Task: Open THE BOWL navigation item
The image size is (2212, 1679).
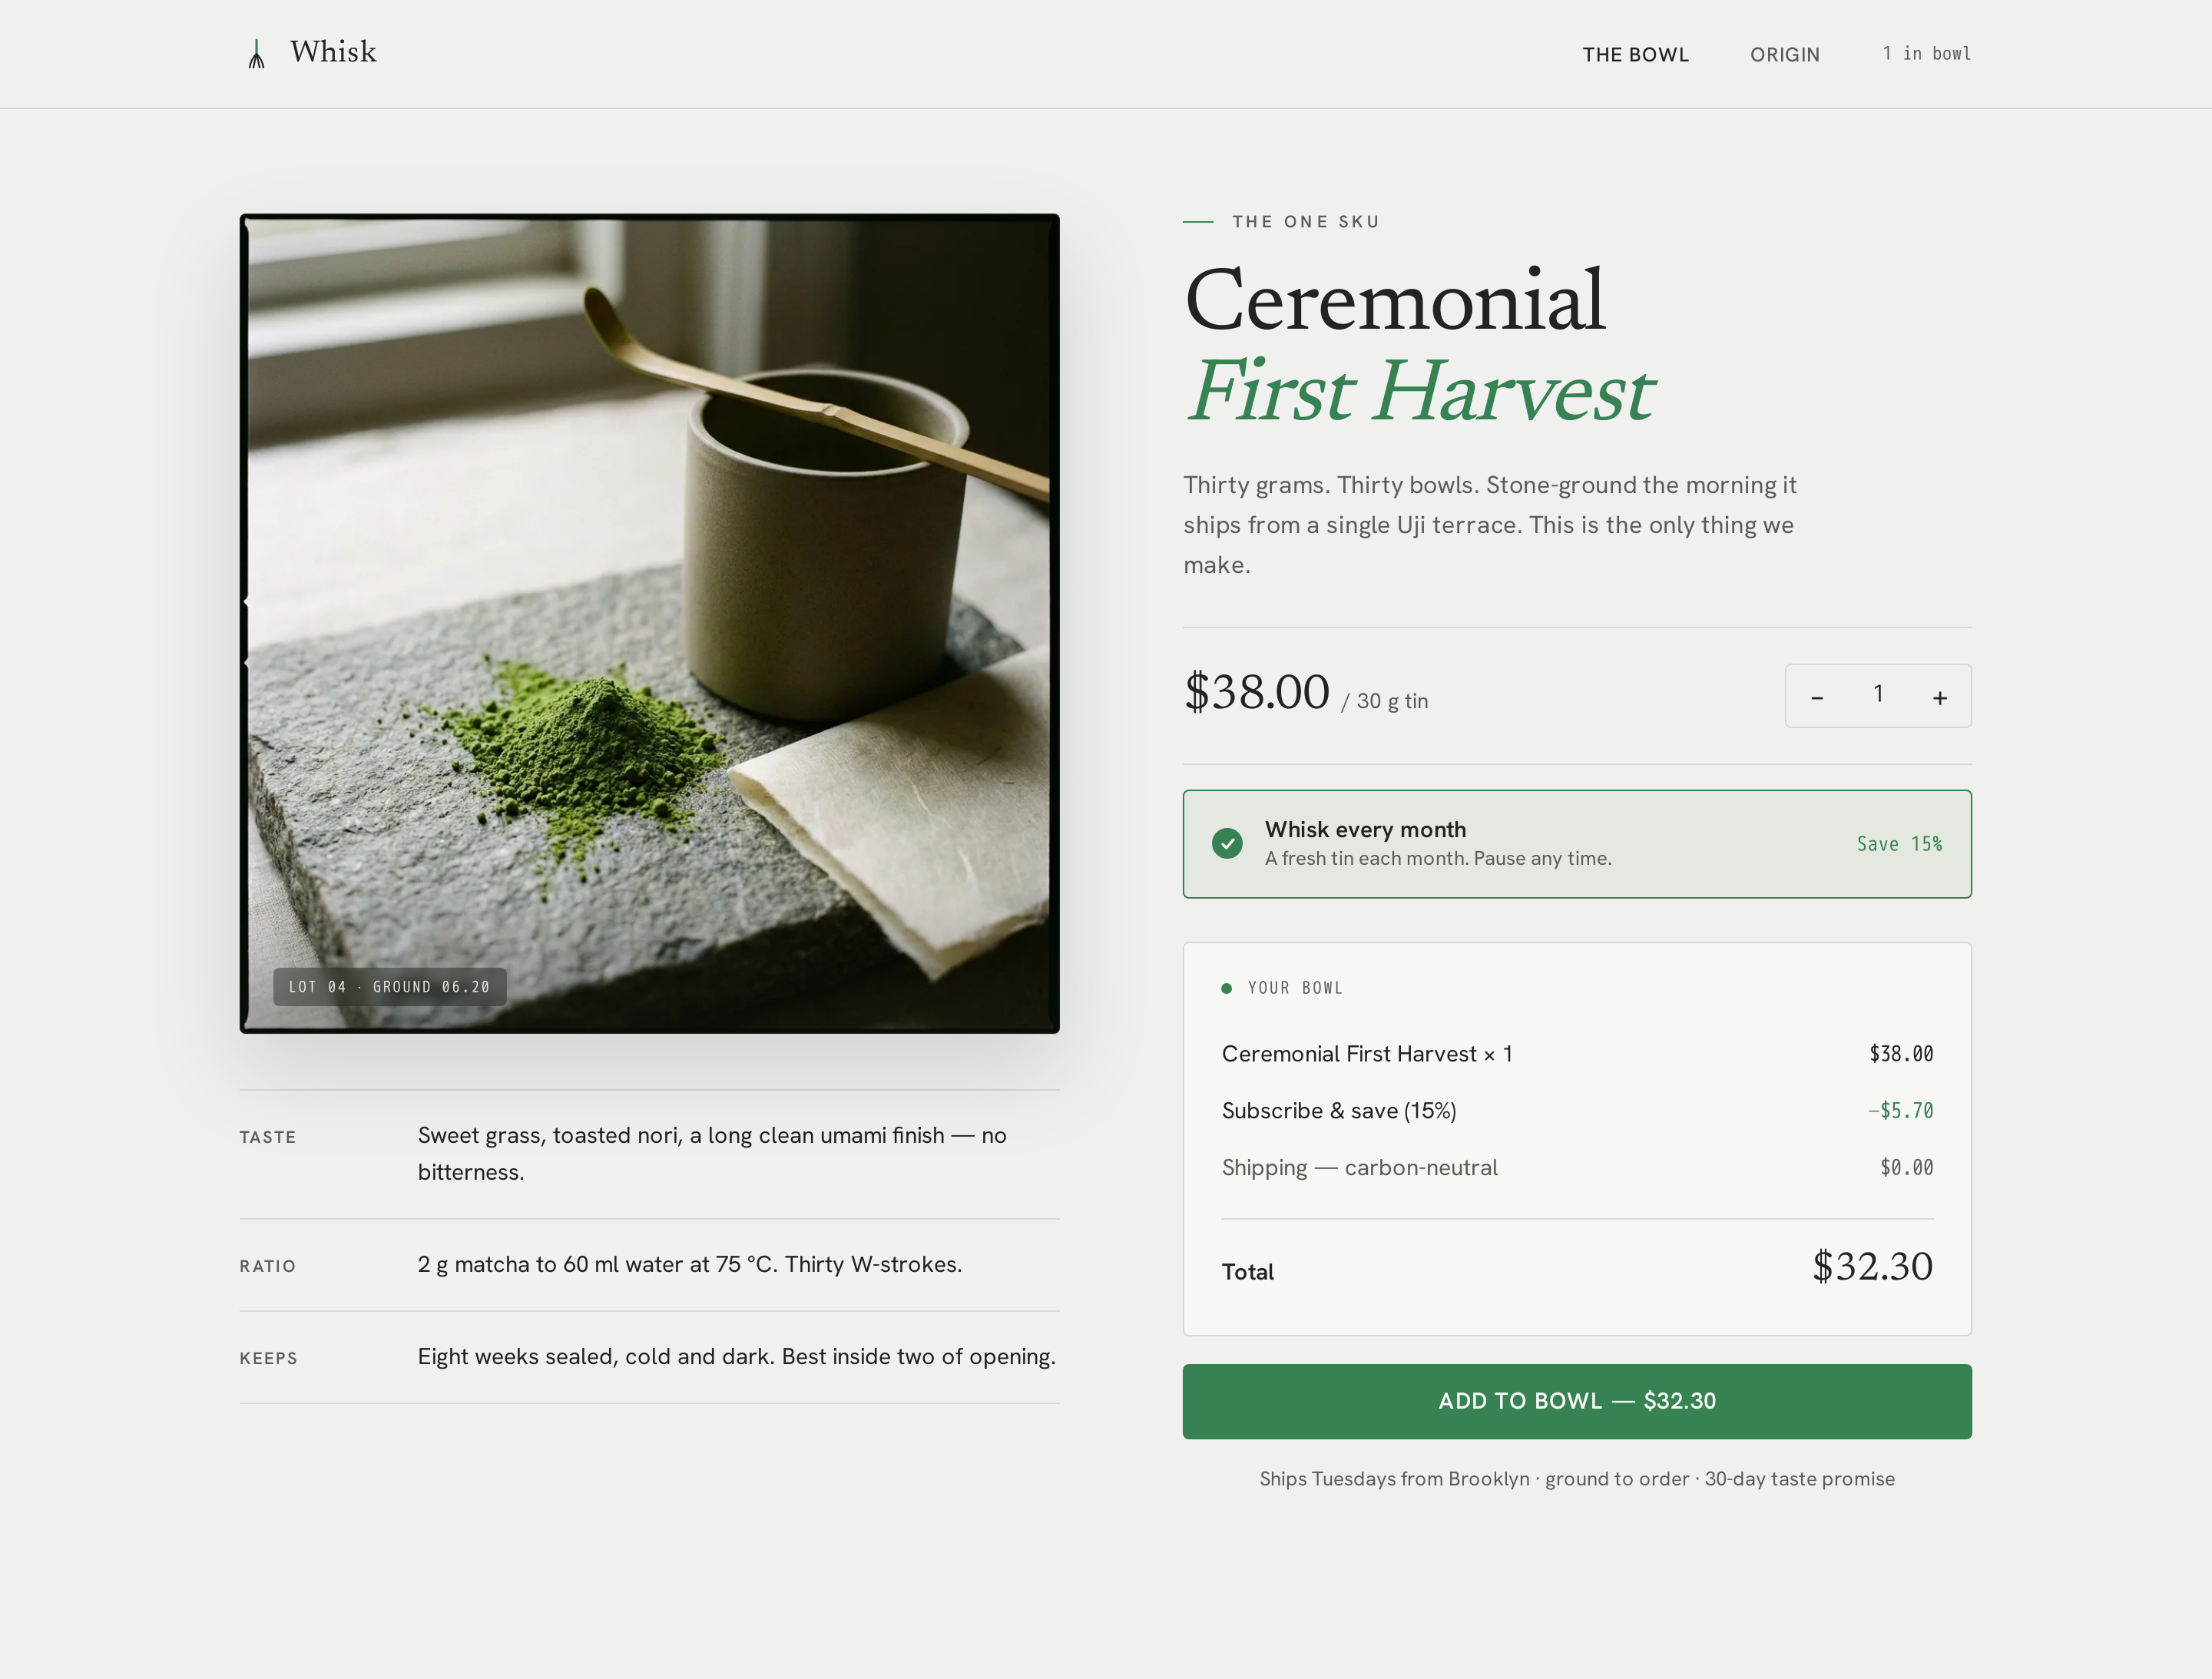Action: click(1635, 55)
